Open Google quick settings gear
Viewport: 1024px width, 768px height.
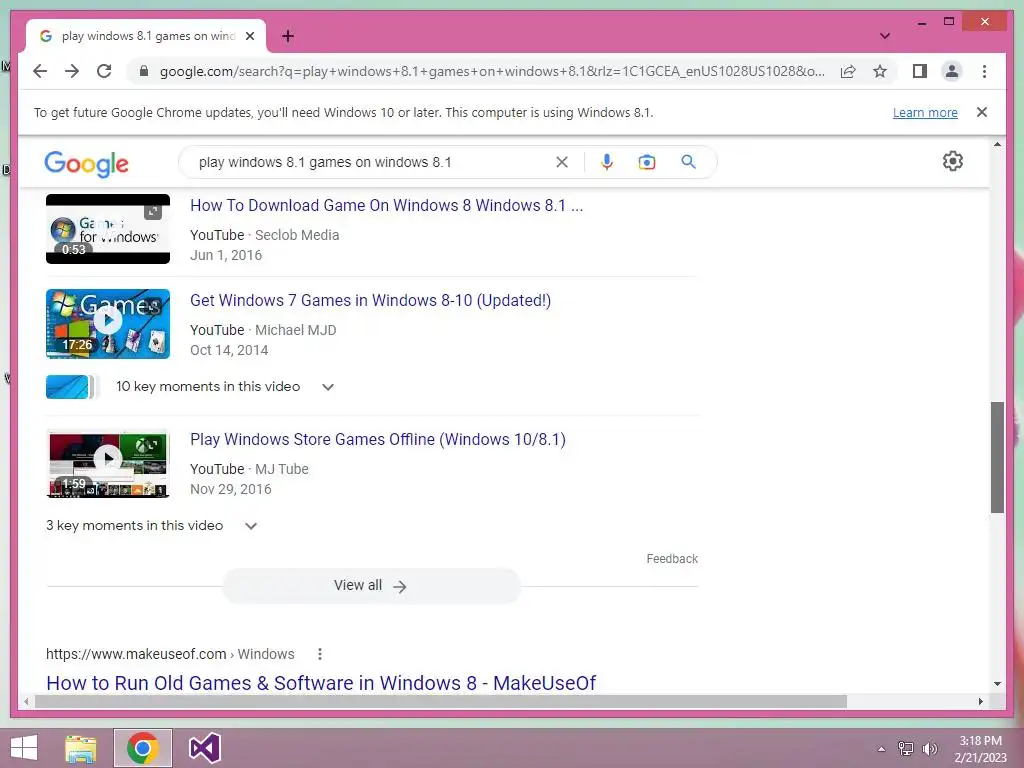pos(953,161)
